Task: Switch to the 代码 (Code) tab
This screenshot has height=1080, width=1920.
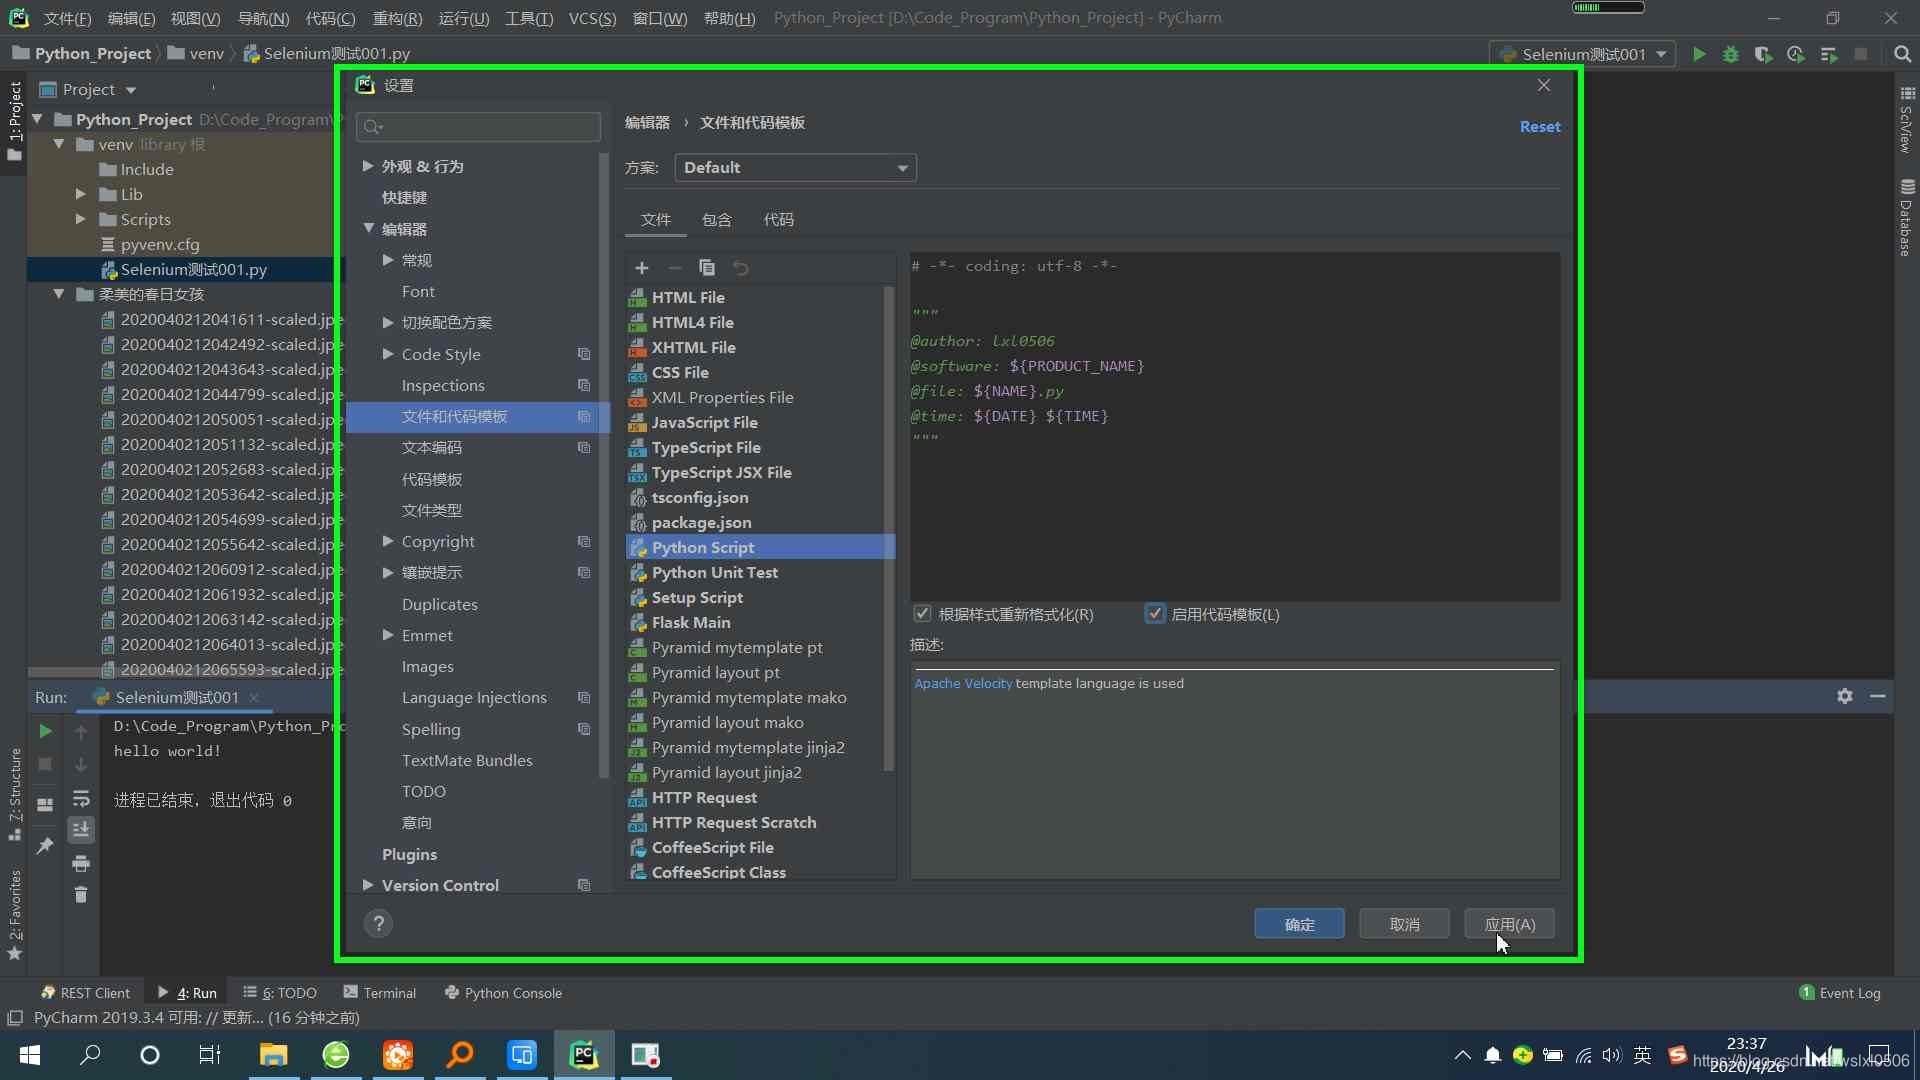Action: click(779, 220)
